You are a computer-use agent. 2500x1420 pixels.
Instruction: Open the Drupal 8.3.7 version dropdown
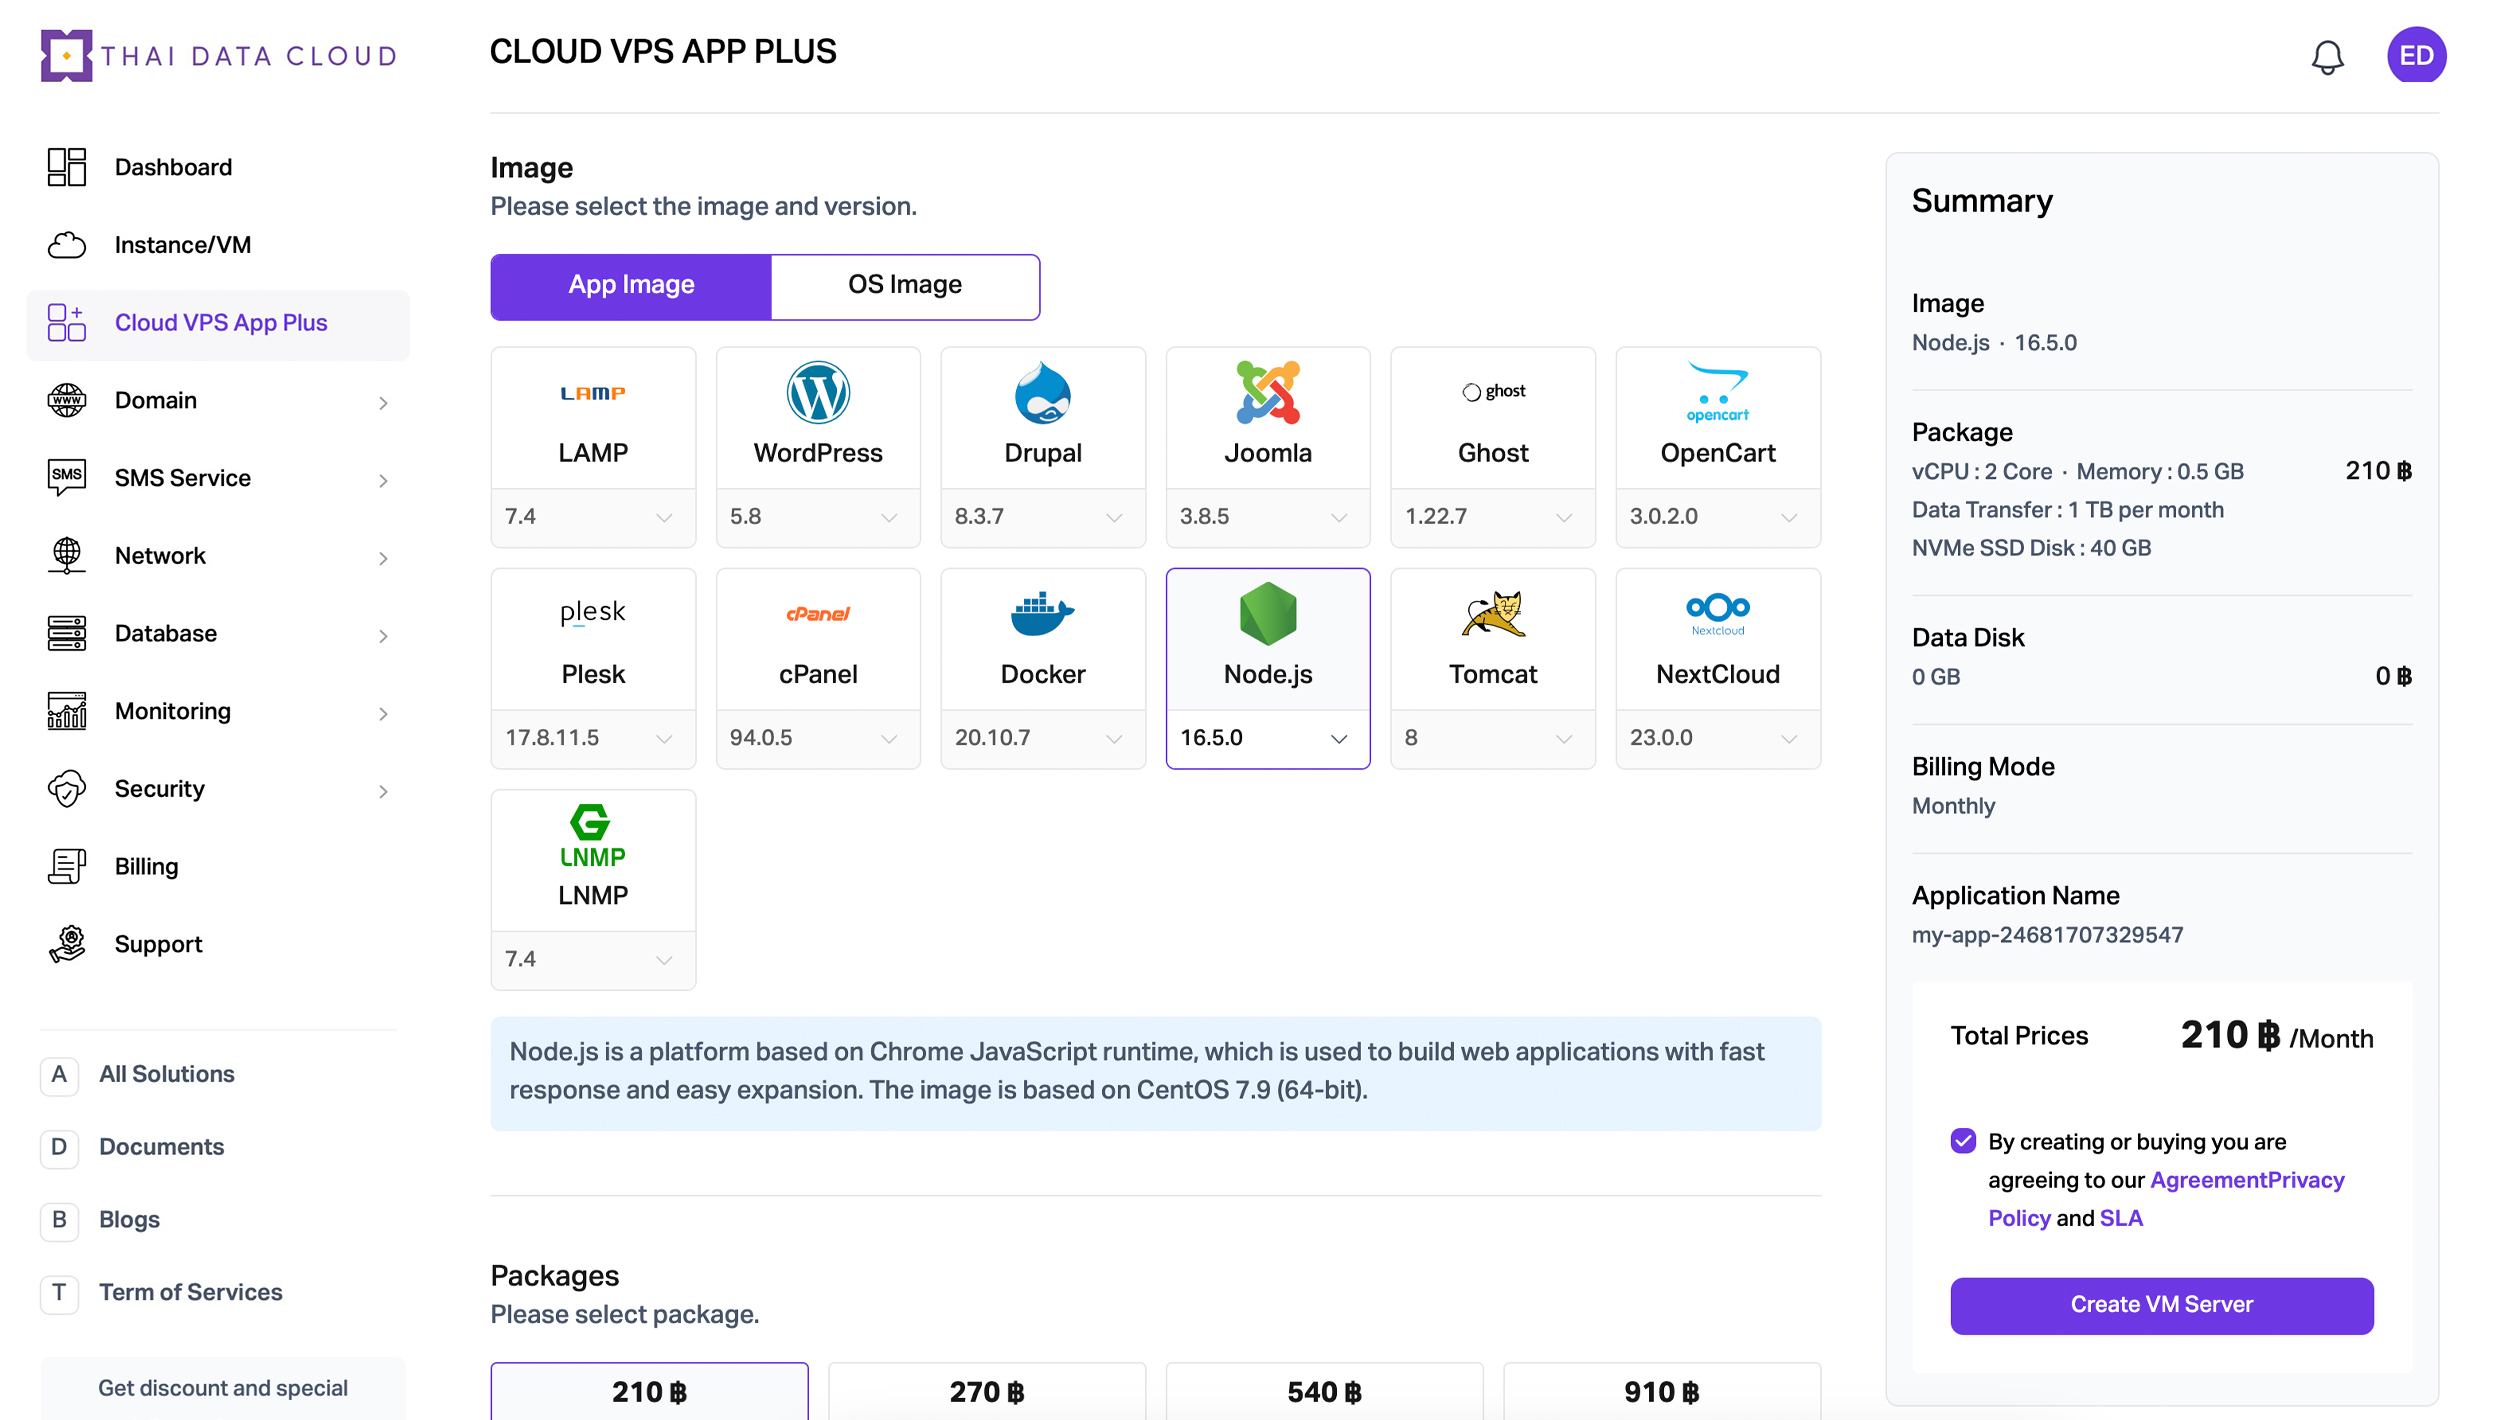(1043, 517)
